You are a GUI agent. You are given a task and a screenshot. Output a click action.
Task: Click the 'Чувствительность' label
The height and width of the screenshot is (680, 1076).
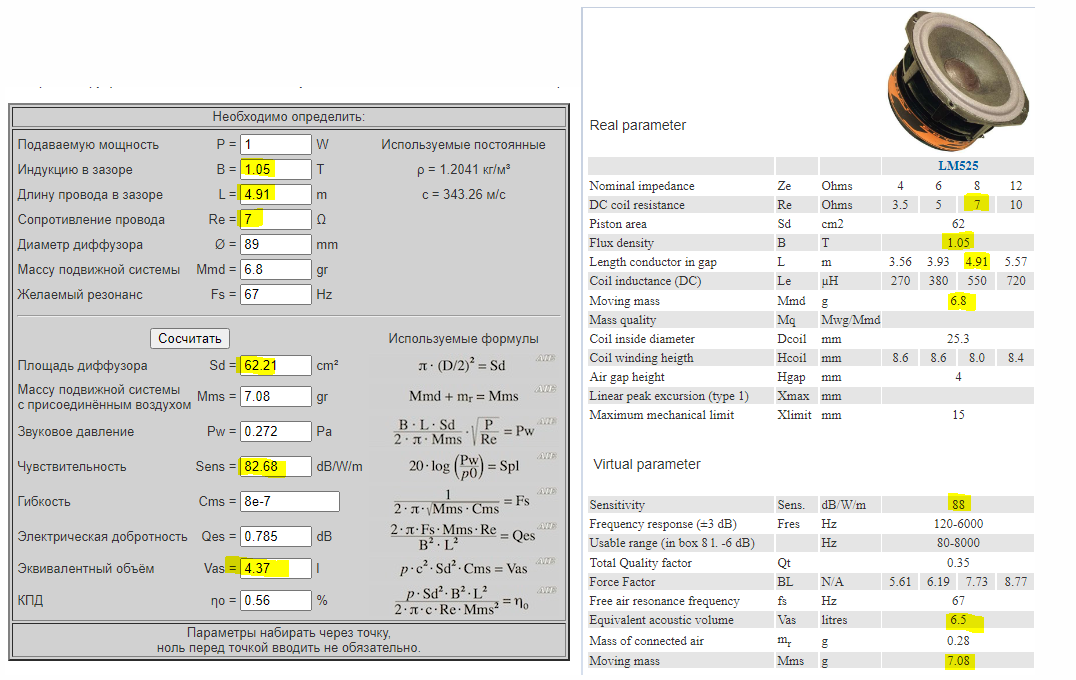[72, 467]
